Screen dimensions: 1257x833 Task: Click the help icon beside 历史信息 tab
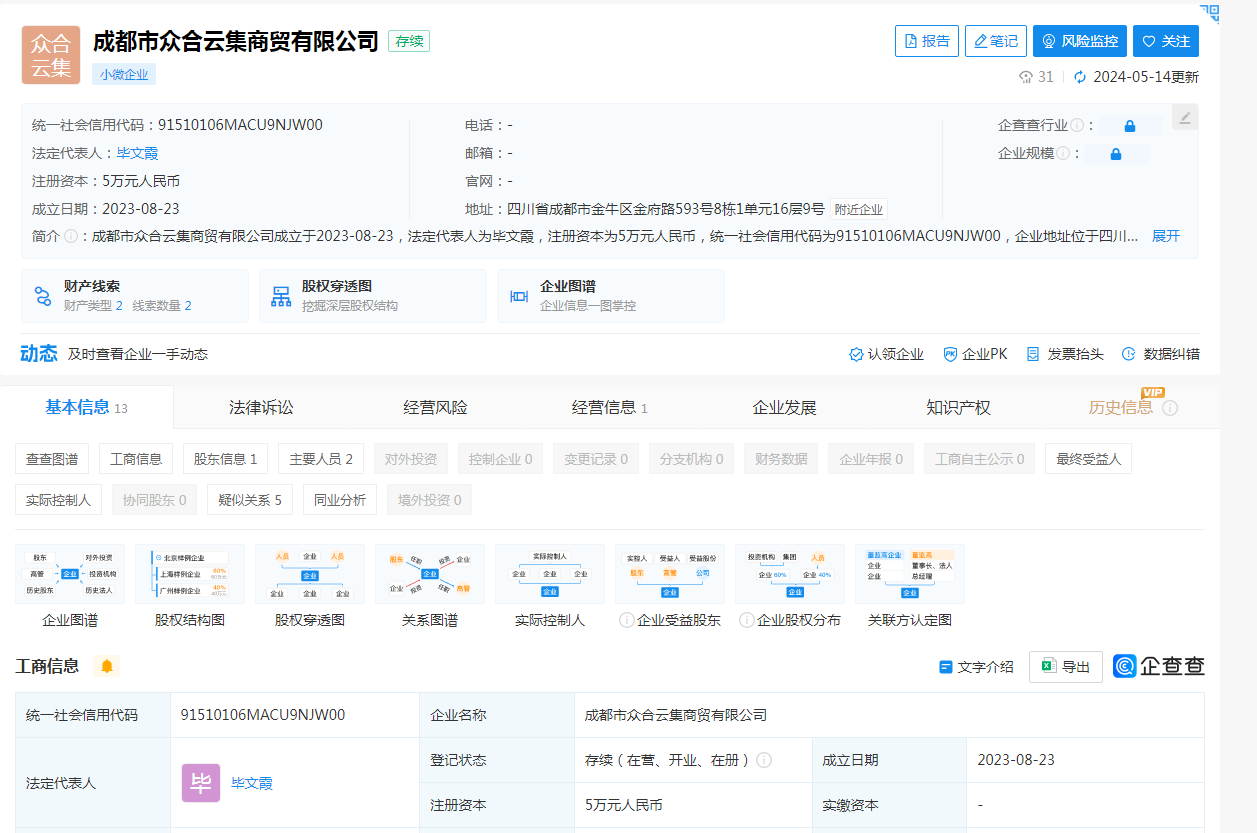click(x=1170, y=408)
